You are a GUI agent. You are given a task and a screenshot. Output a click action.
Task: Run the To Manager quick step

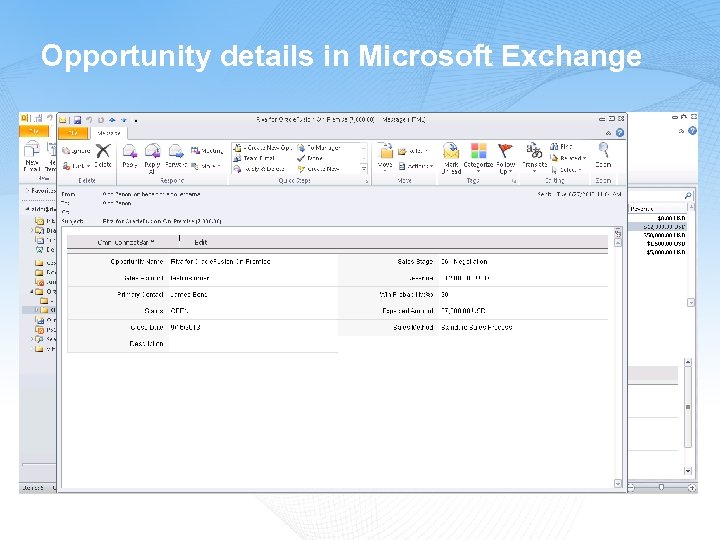(x=319, y=148)
